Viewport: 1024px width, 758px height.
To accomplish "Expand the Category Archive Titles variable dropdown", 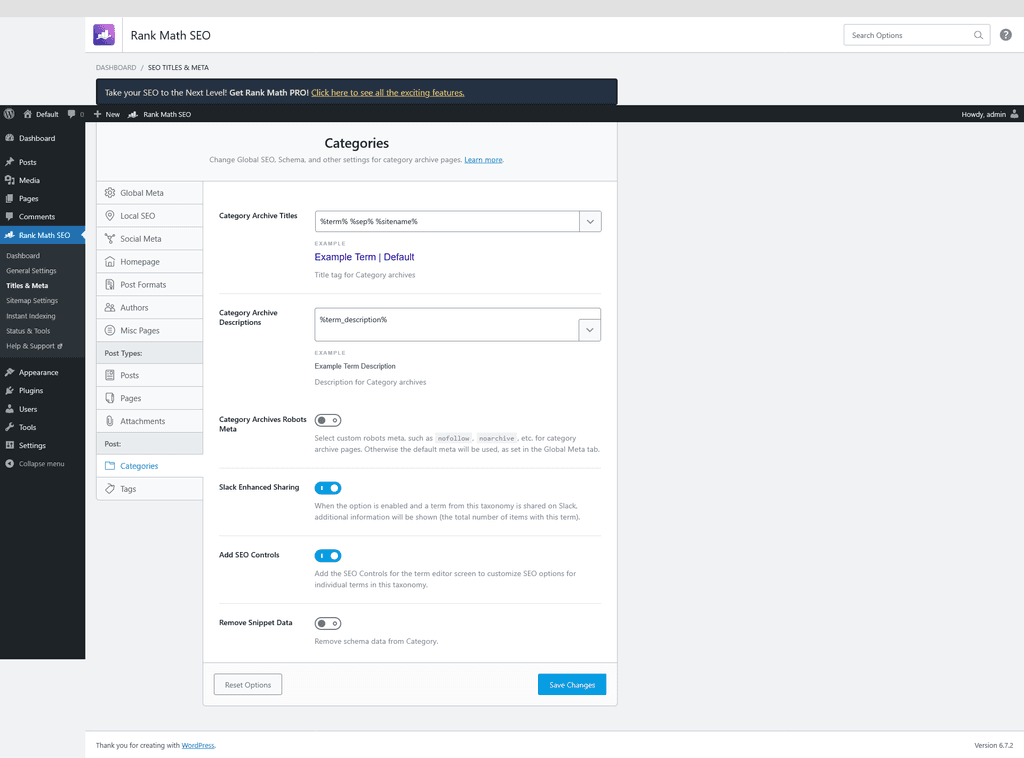I will [x=590, y=221].
